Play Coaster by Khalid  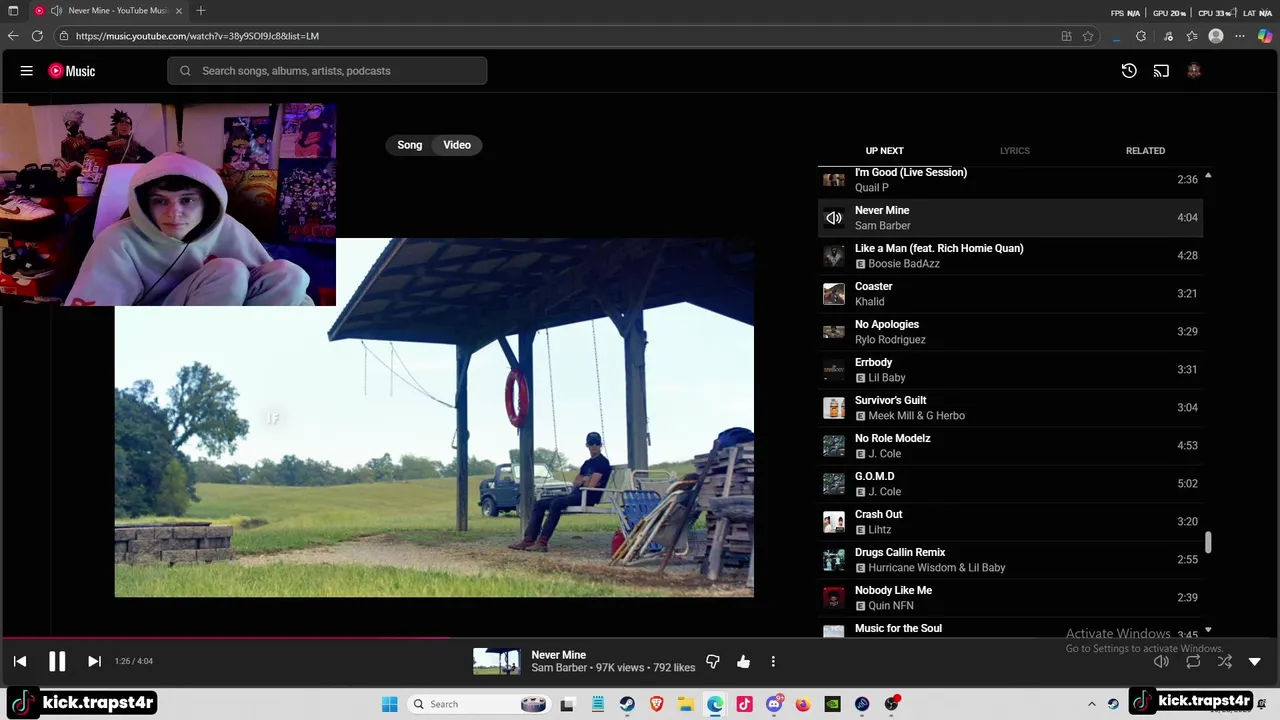1010,294
